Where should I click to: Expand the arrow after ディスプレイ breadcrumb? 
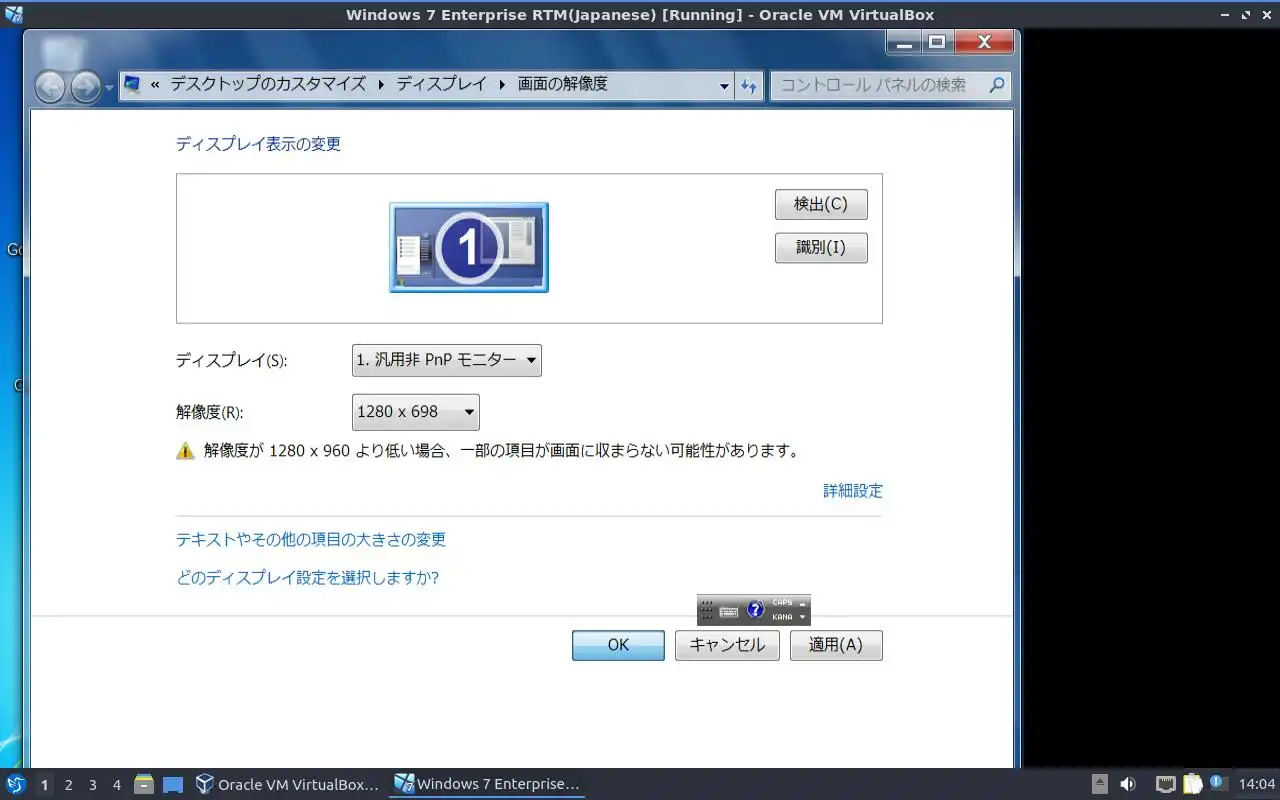(502, 85)
